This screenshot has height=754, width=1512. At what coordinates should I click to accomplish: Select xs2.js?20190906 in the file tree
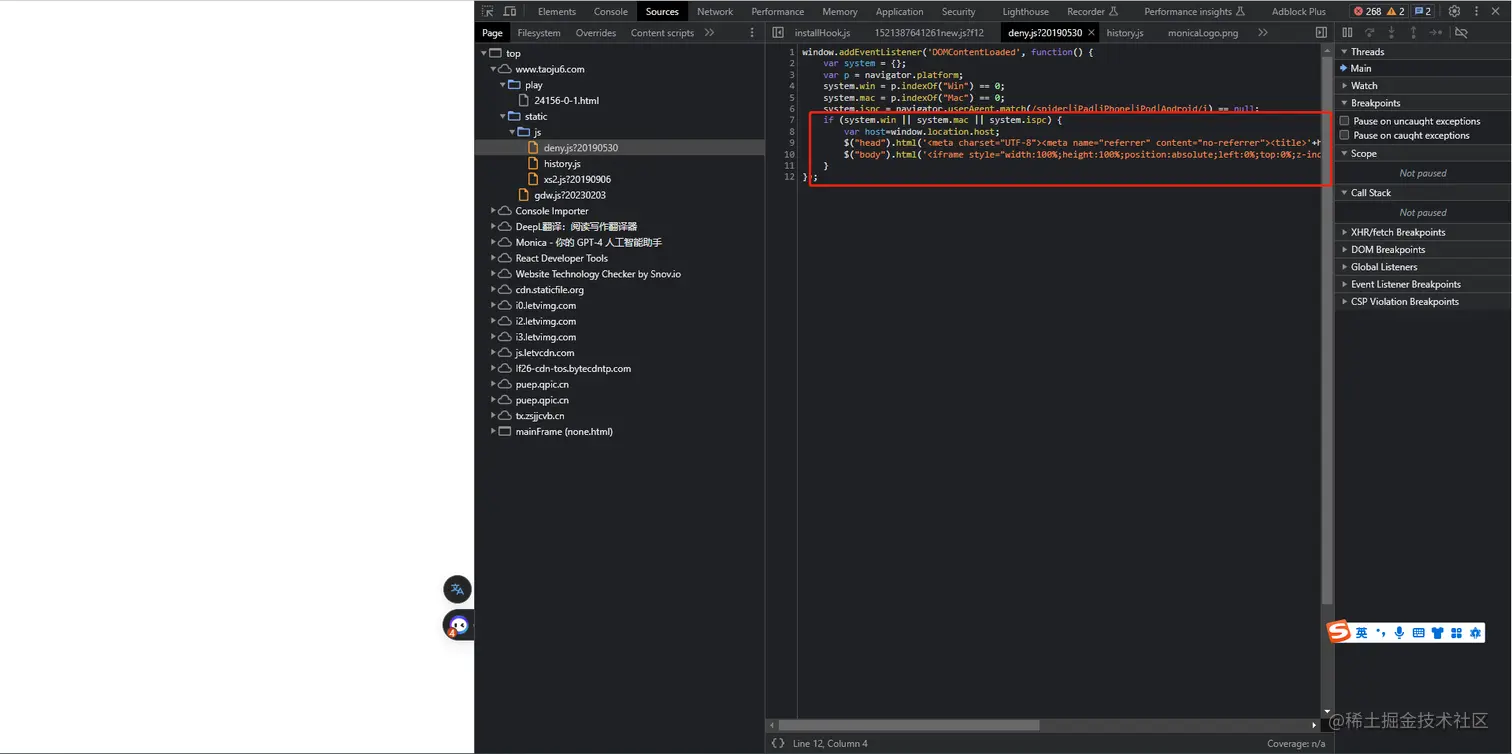577,179
